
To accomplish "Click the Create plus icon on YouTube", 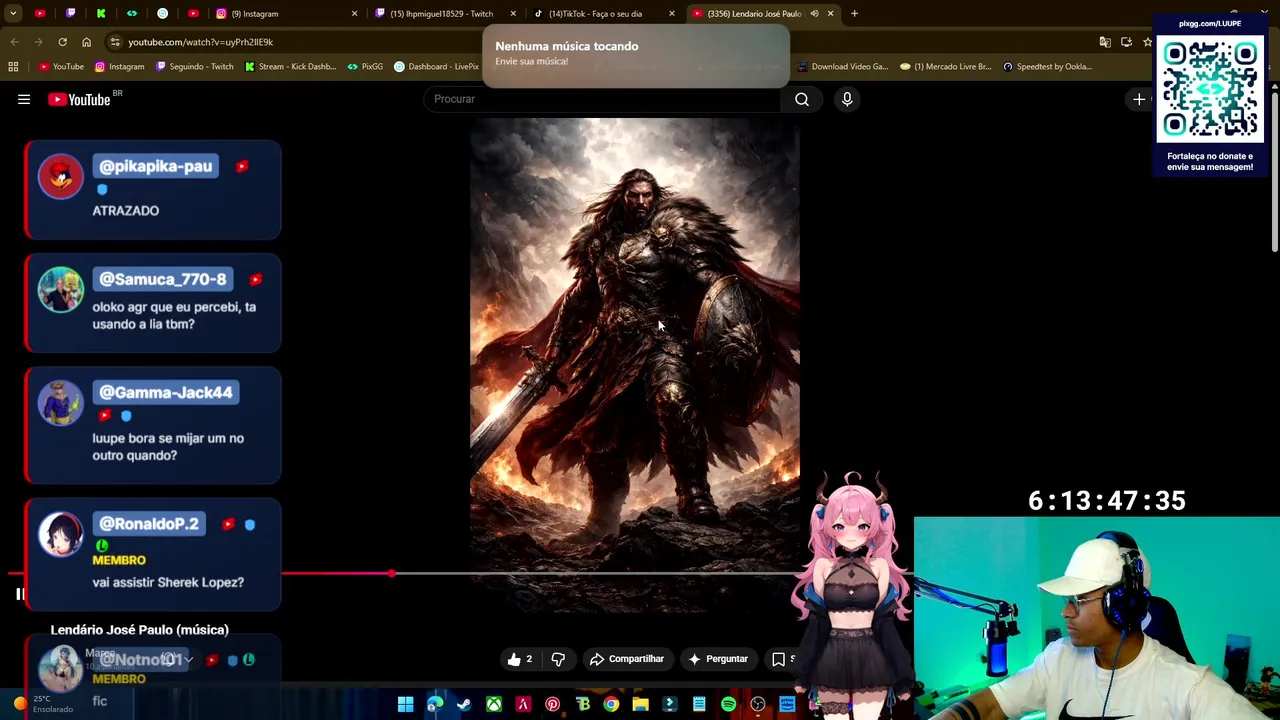I will coord(1139,99).
